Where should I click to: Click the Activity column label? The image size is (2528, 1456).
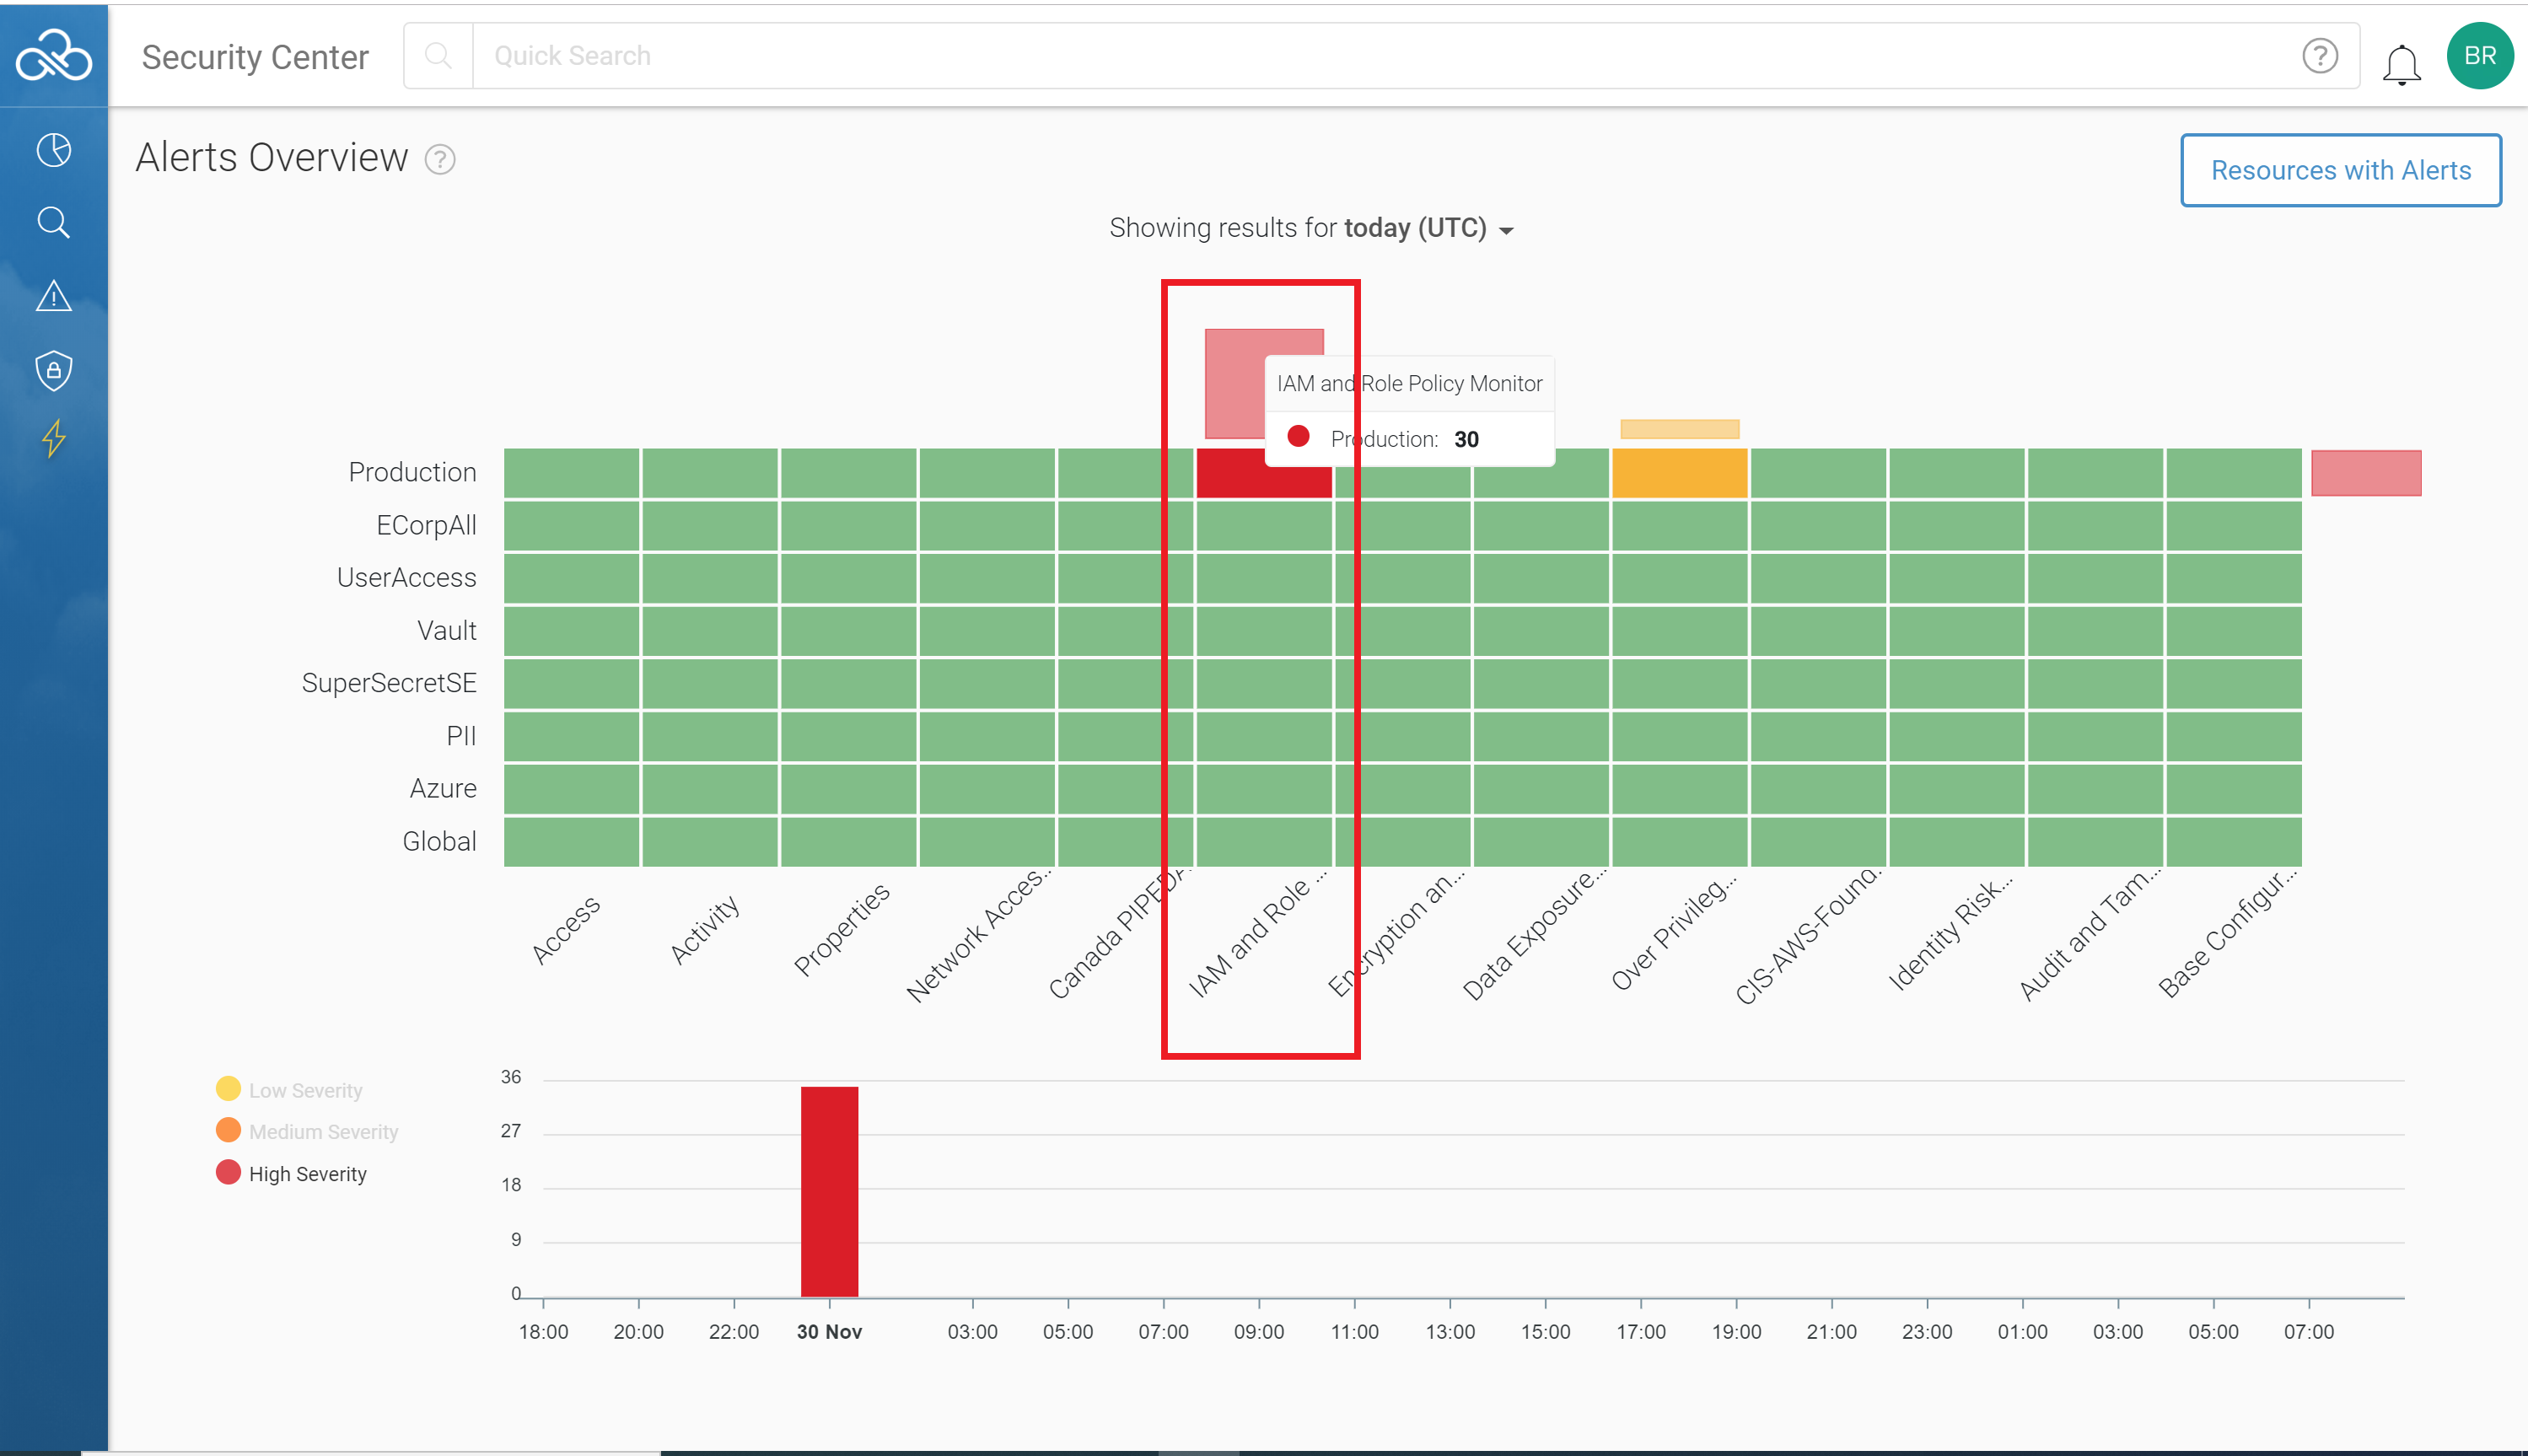pos(705,930)
